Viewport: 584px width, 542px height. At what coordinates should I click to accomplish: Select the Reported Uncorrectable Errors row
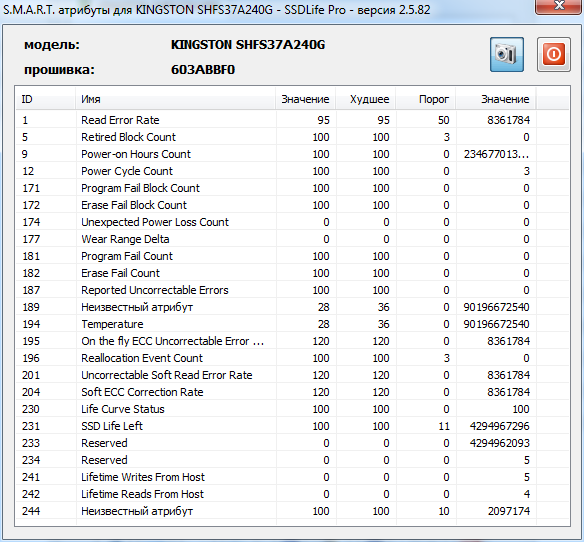292,290
